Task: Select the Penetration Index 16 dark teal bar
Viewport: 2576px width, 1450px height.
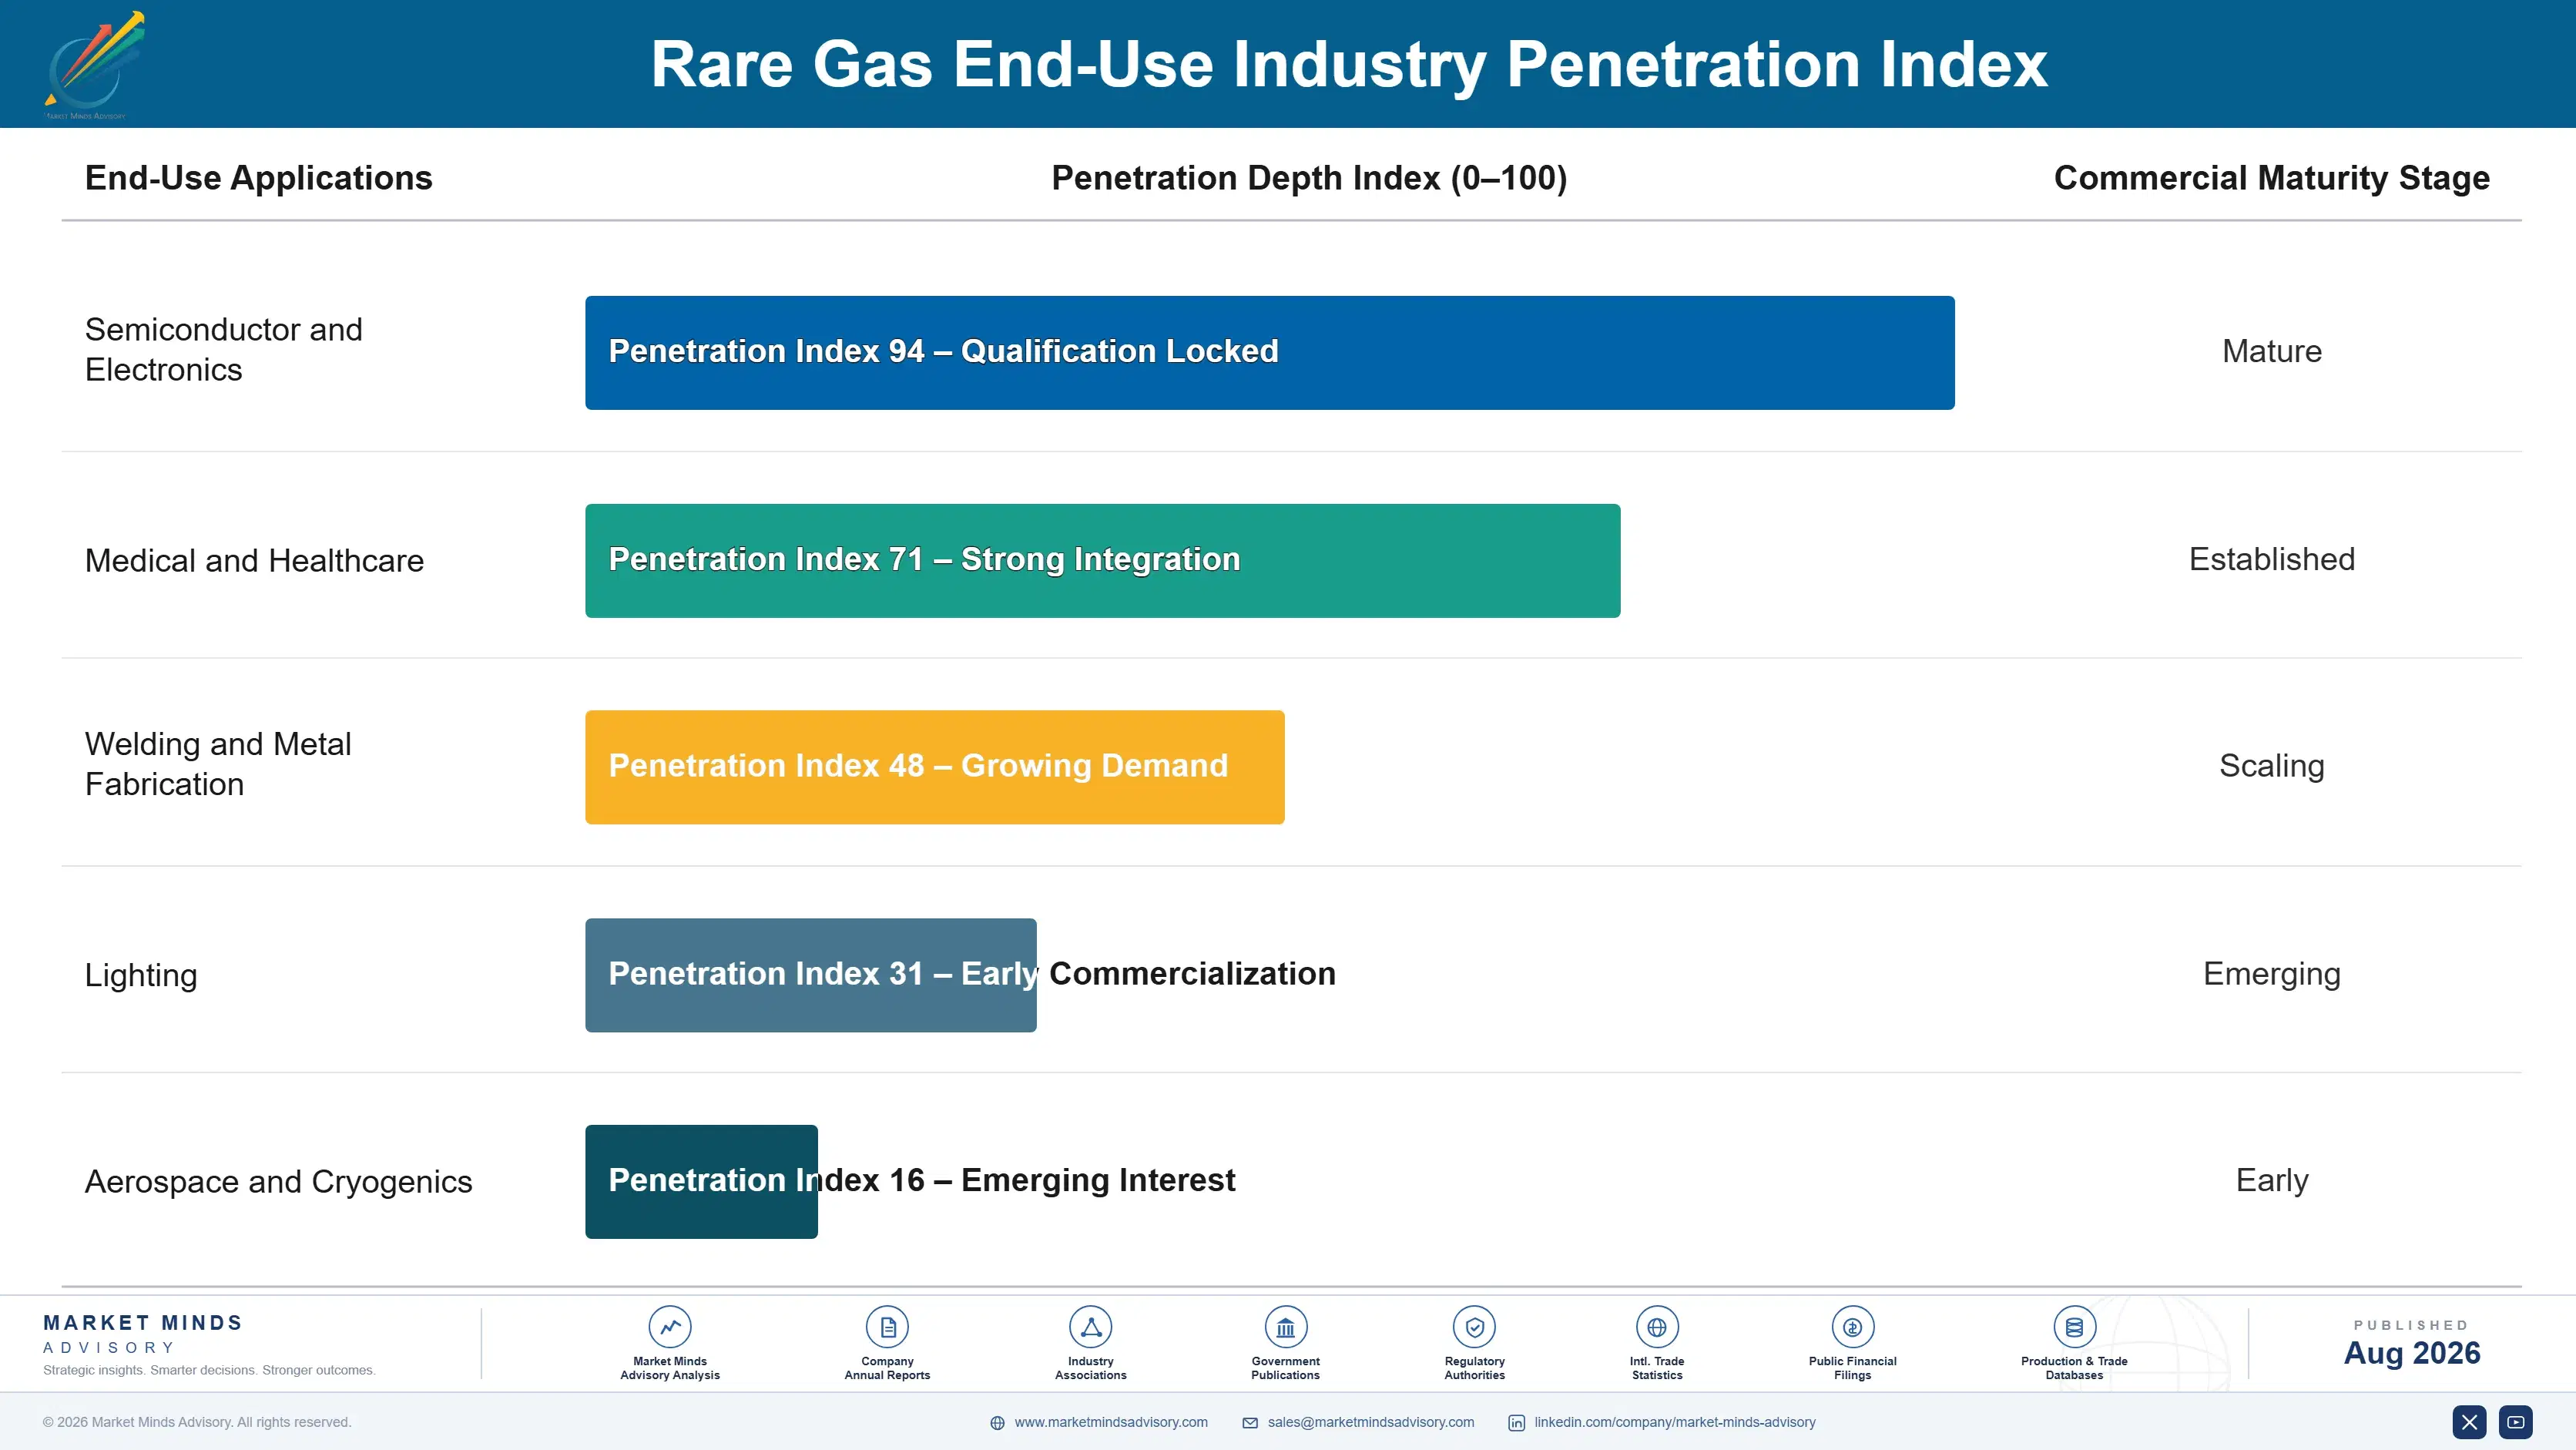Action: click(x=701, y=1181)
